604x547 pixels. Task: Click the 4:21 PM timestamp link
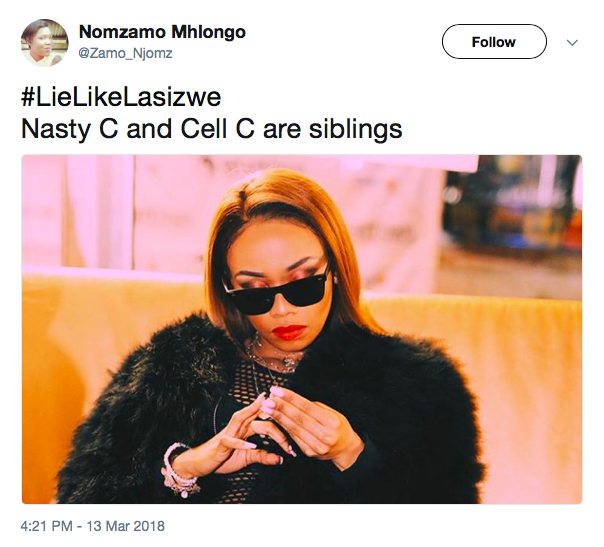pyautogui.click(x=46, y=526)
